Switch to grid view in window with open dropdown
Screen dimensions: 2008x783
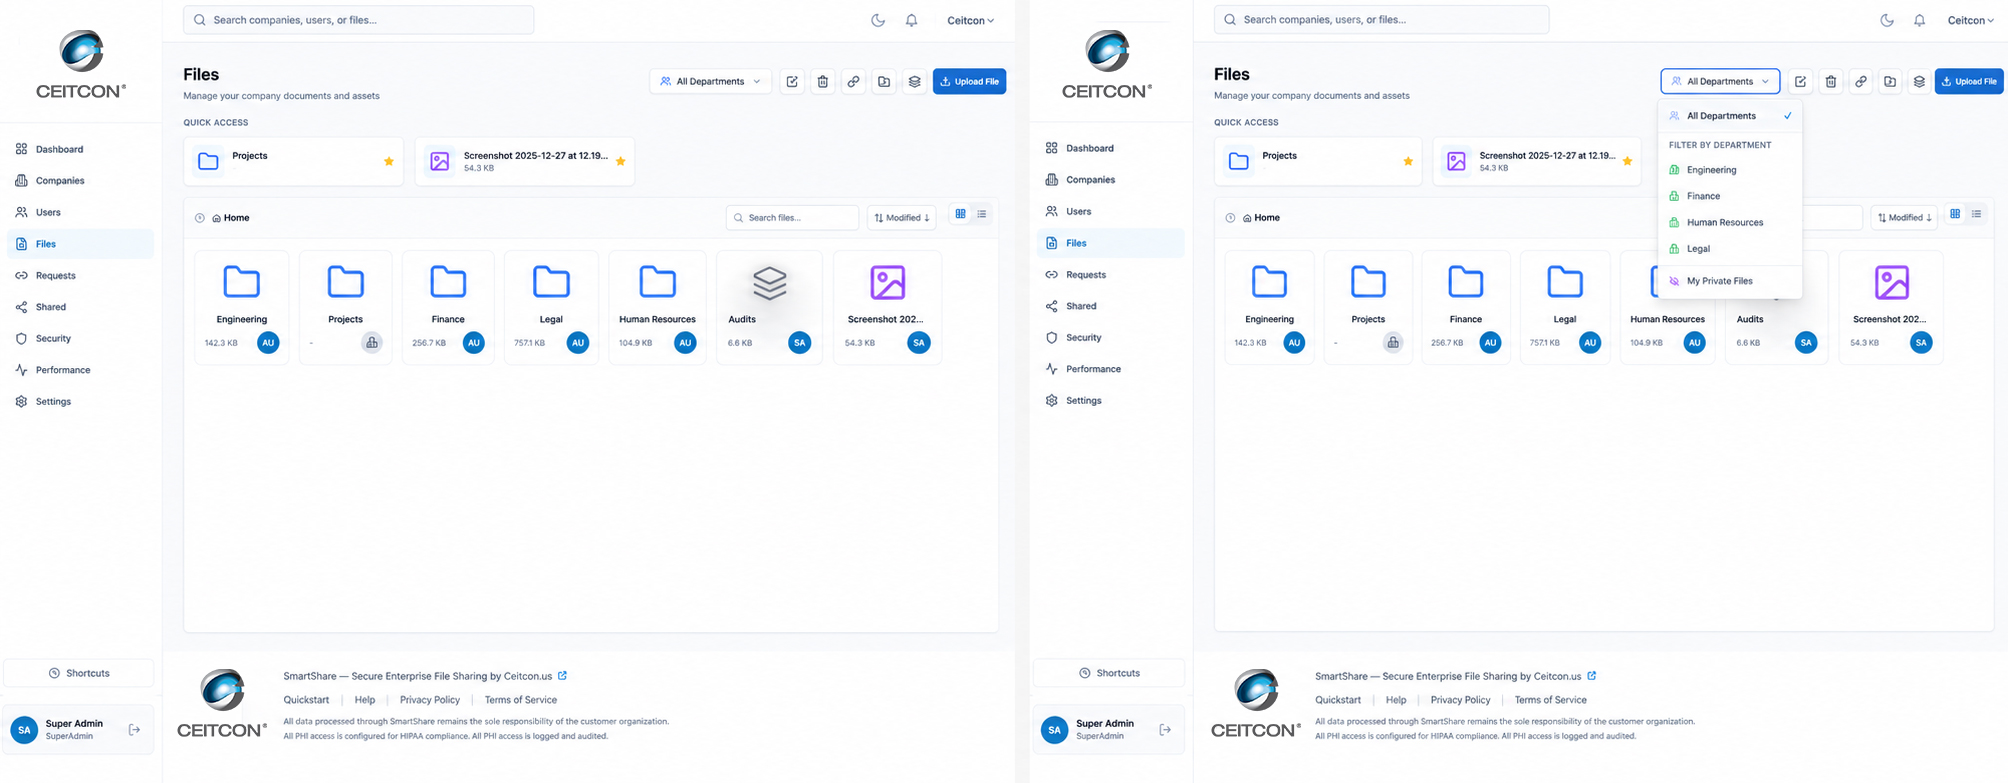[x=1955, y=214]
